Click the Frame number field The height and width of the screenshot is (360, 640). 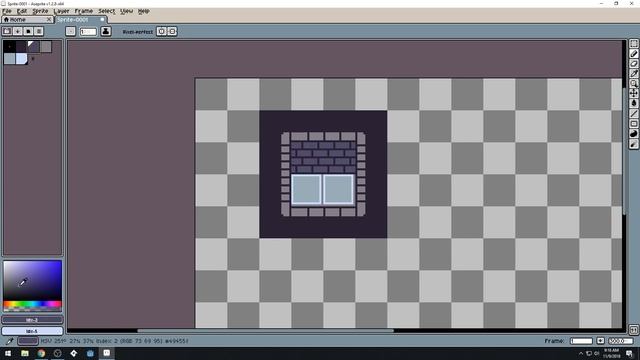[x=581, y=341]
